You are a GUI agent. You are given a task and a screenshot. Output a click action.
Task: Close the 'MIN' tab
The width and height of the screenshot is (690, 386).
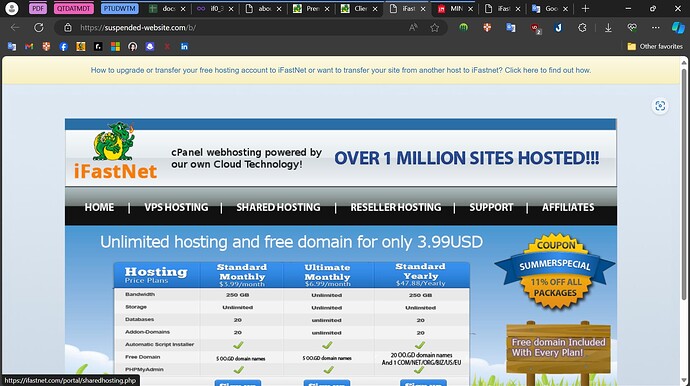[x=470, y=9]
